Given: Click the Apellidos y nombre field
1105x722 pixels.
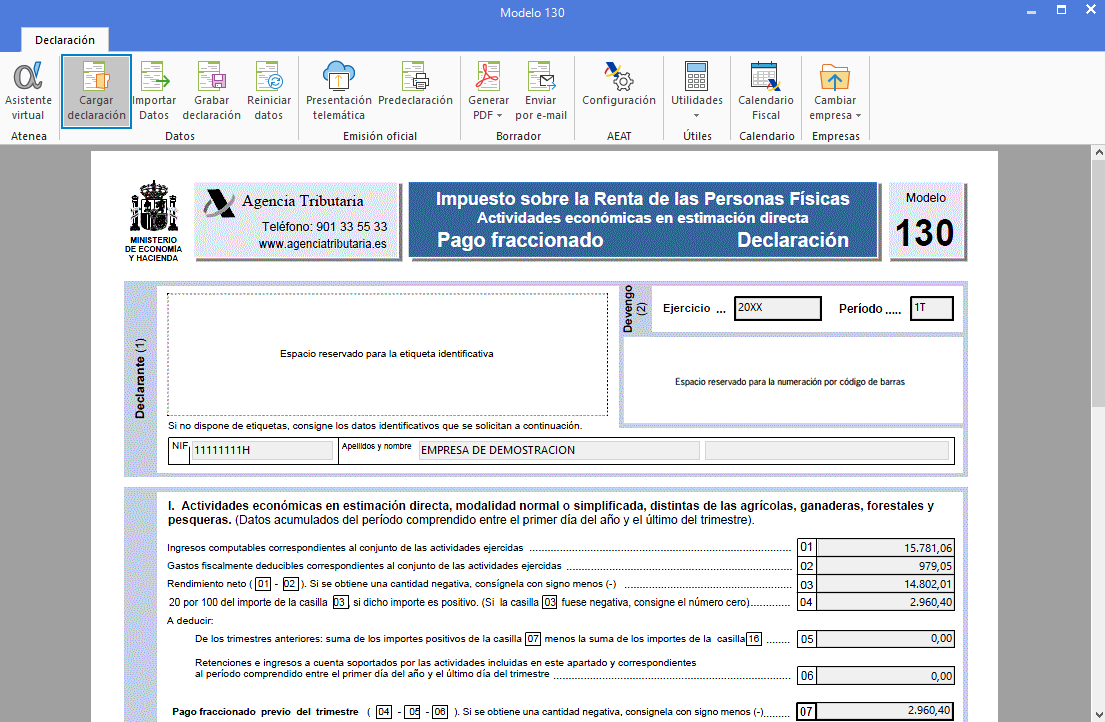Looking at the screenshot, I should [x=558, y=450].
